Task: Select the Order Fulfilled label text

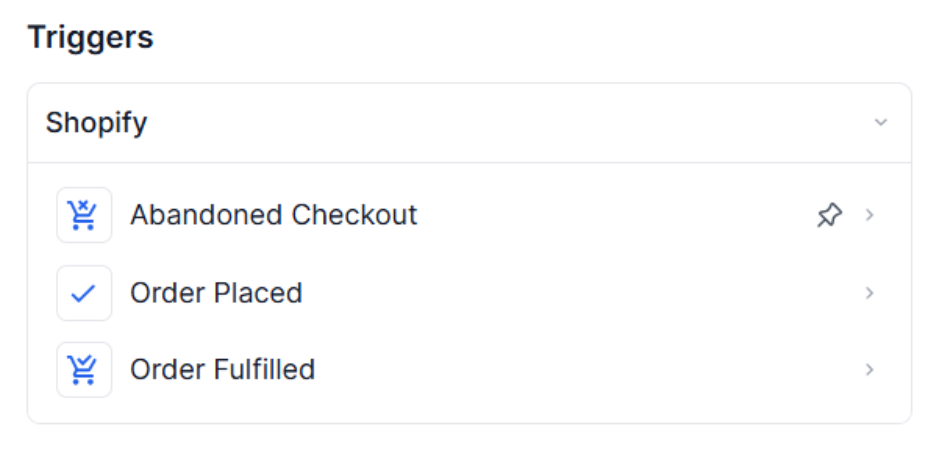Action: pos(222,370)
